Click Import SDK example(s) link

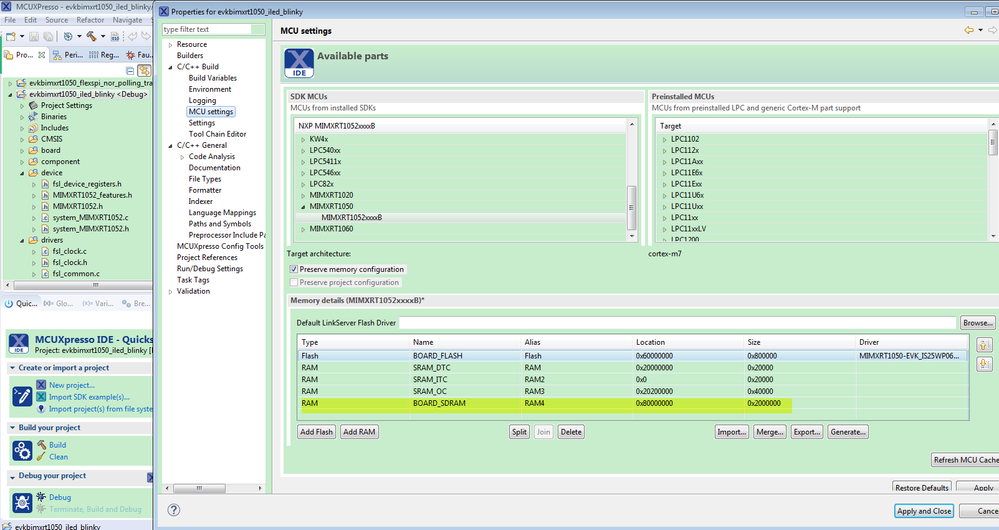pos(89,397)
